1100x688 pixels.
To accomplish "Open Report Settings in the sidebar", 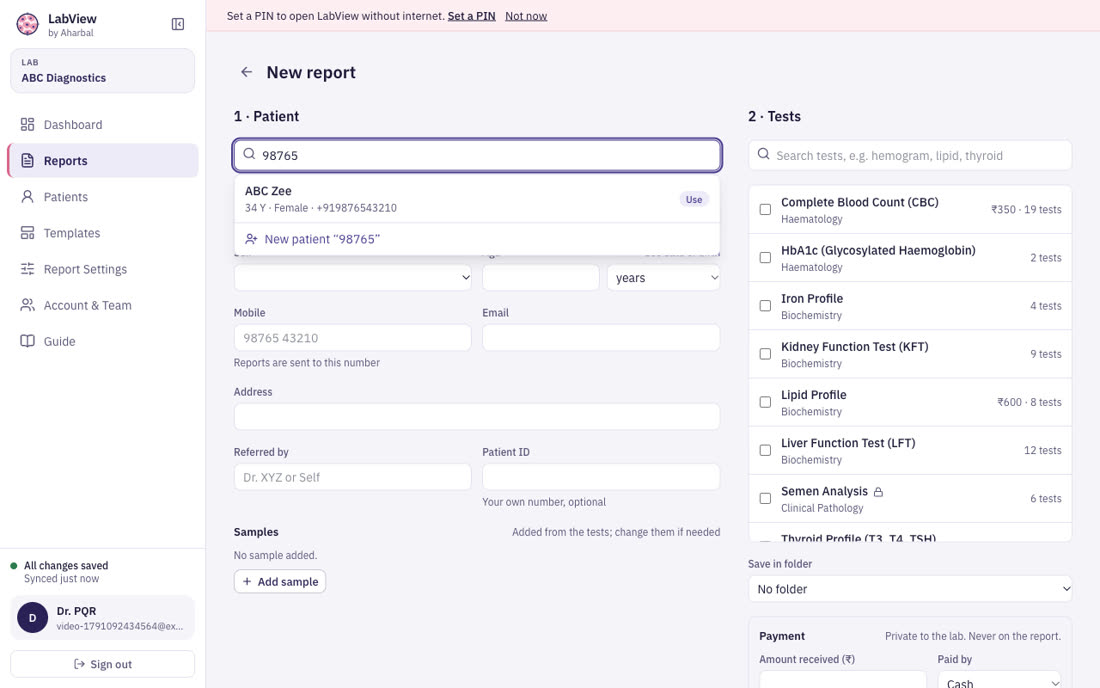I will click(x=102, y=269).
